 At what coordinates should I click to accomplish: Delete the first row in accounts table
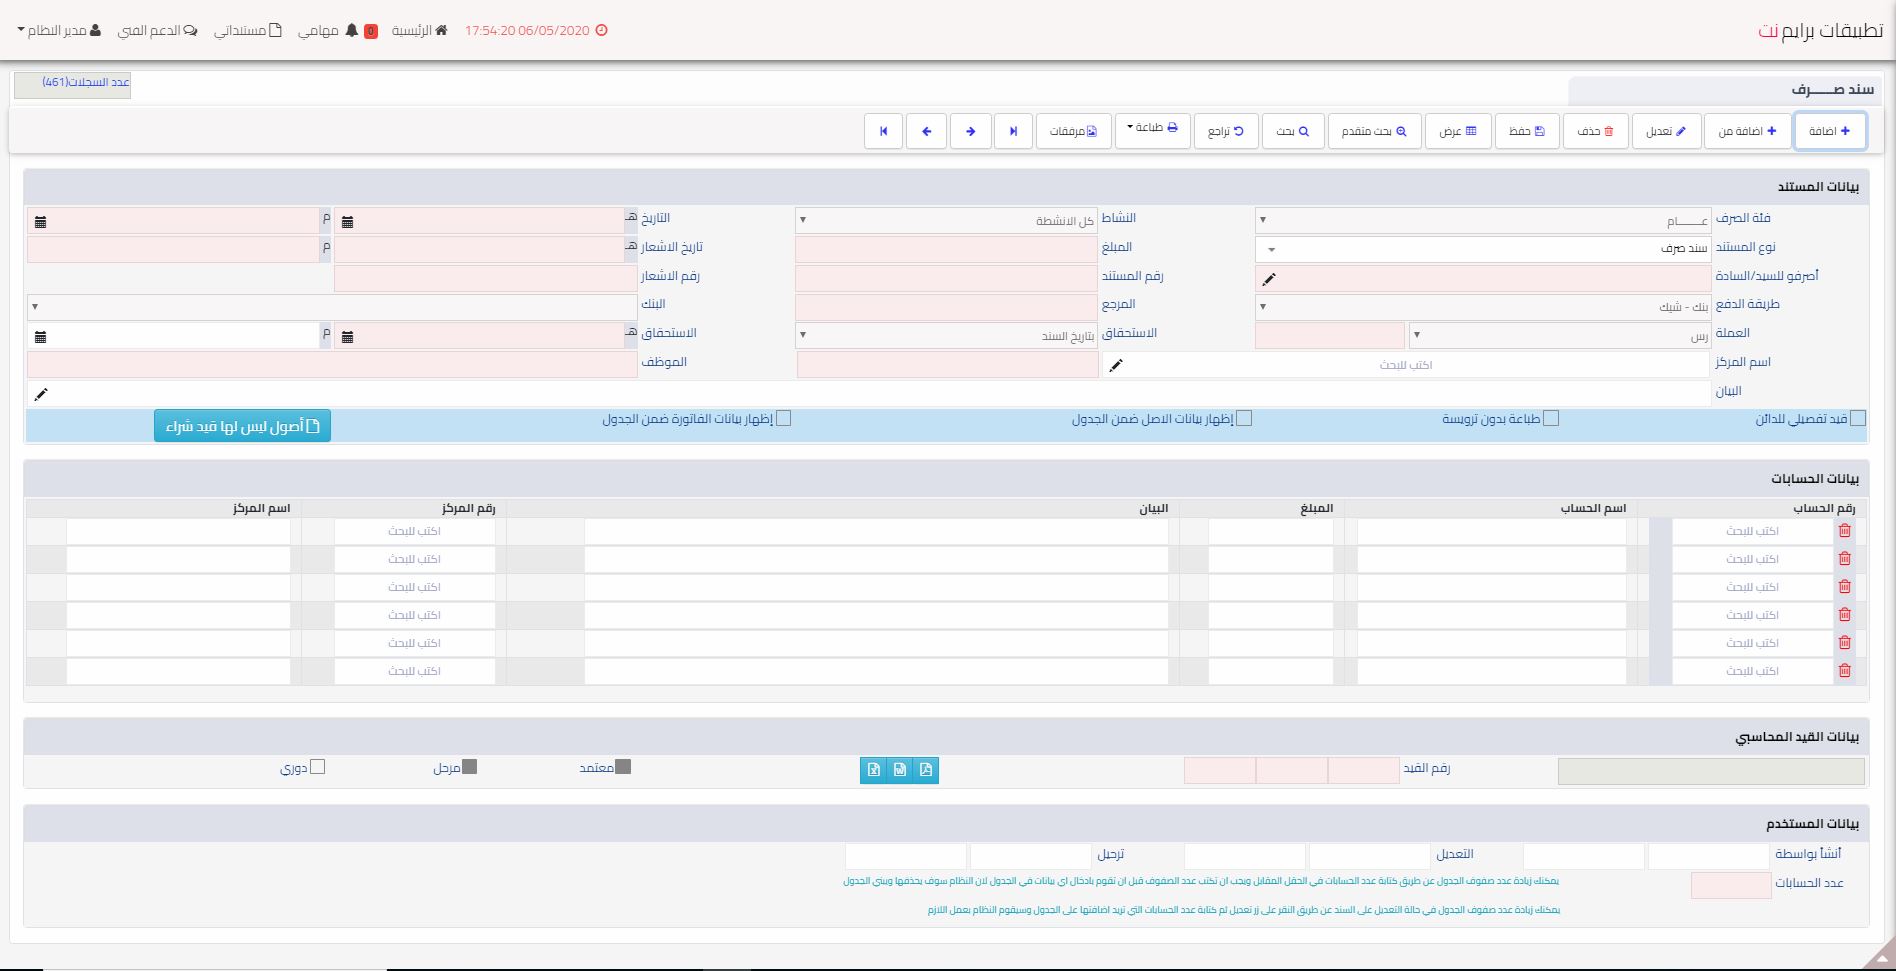[x=1845, y=531]
